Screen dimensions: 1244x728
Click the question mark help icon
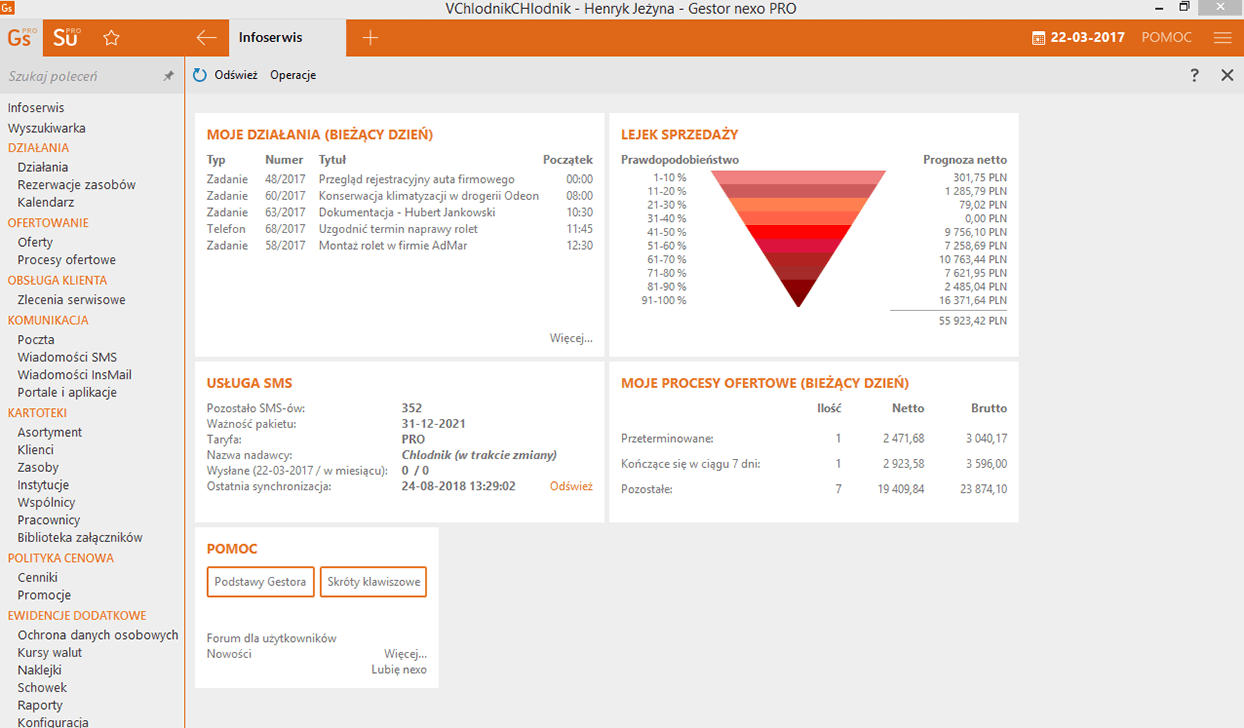[1194, 75]
